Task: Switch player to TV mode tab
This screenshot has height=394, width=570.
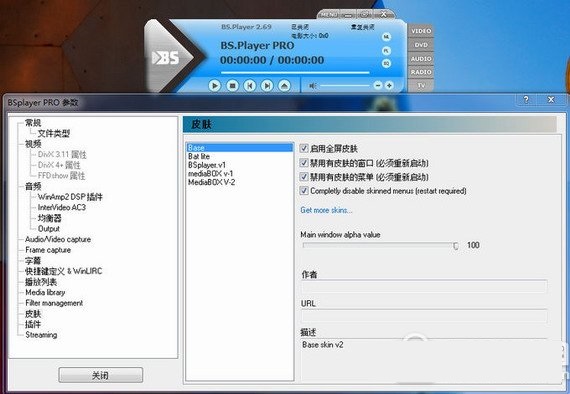Action: click(421, 85)
